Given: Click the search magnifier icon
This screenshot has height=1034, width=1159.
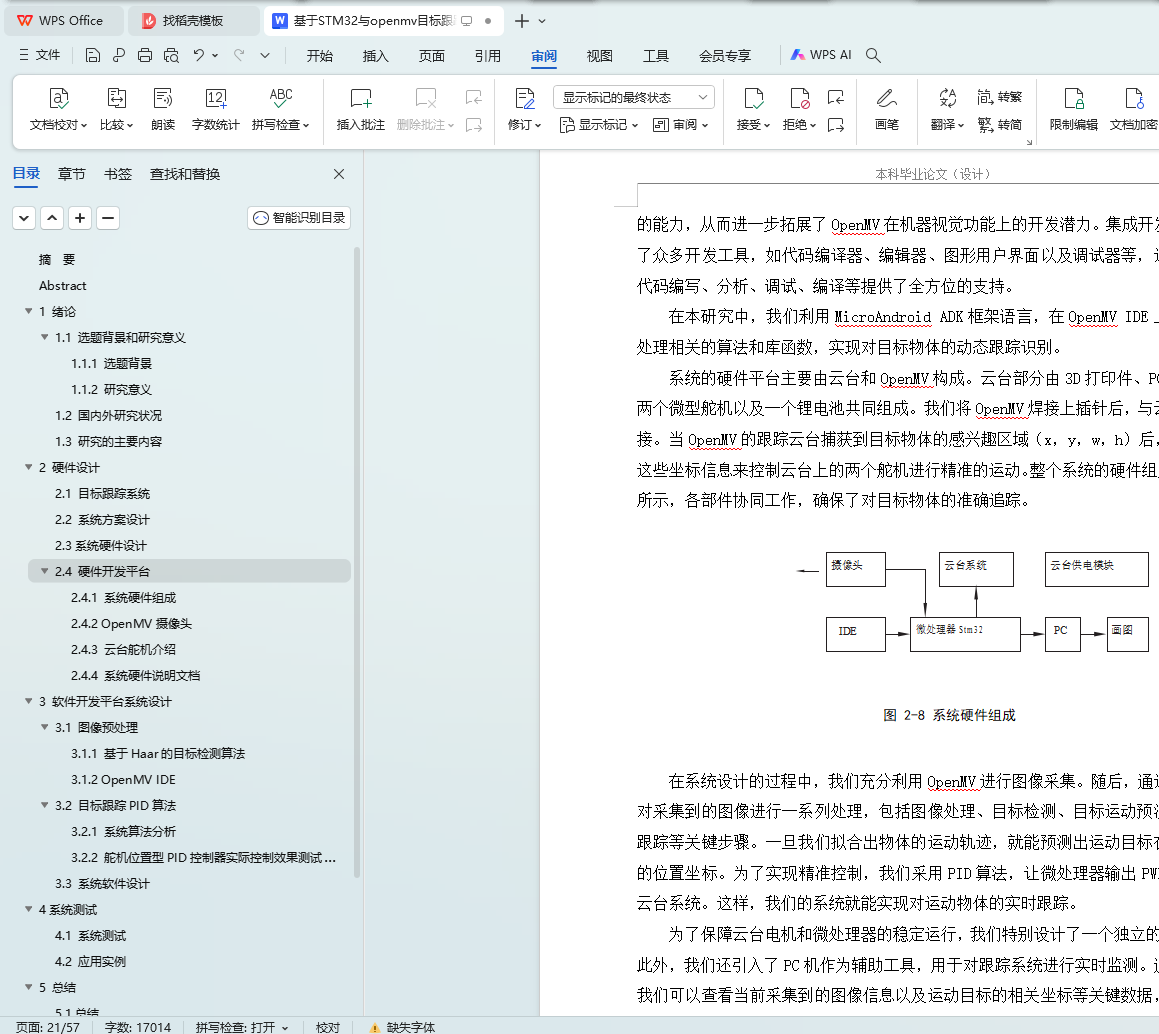Looking at the screenshot, I should click(x=873, y=55).
